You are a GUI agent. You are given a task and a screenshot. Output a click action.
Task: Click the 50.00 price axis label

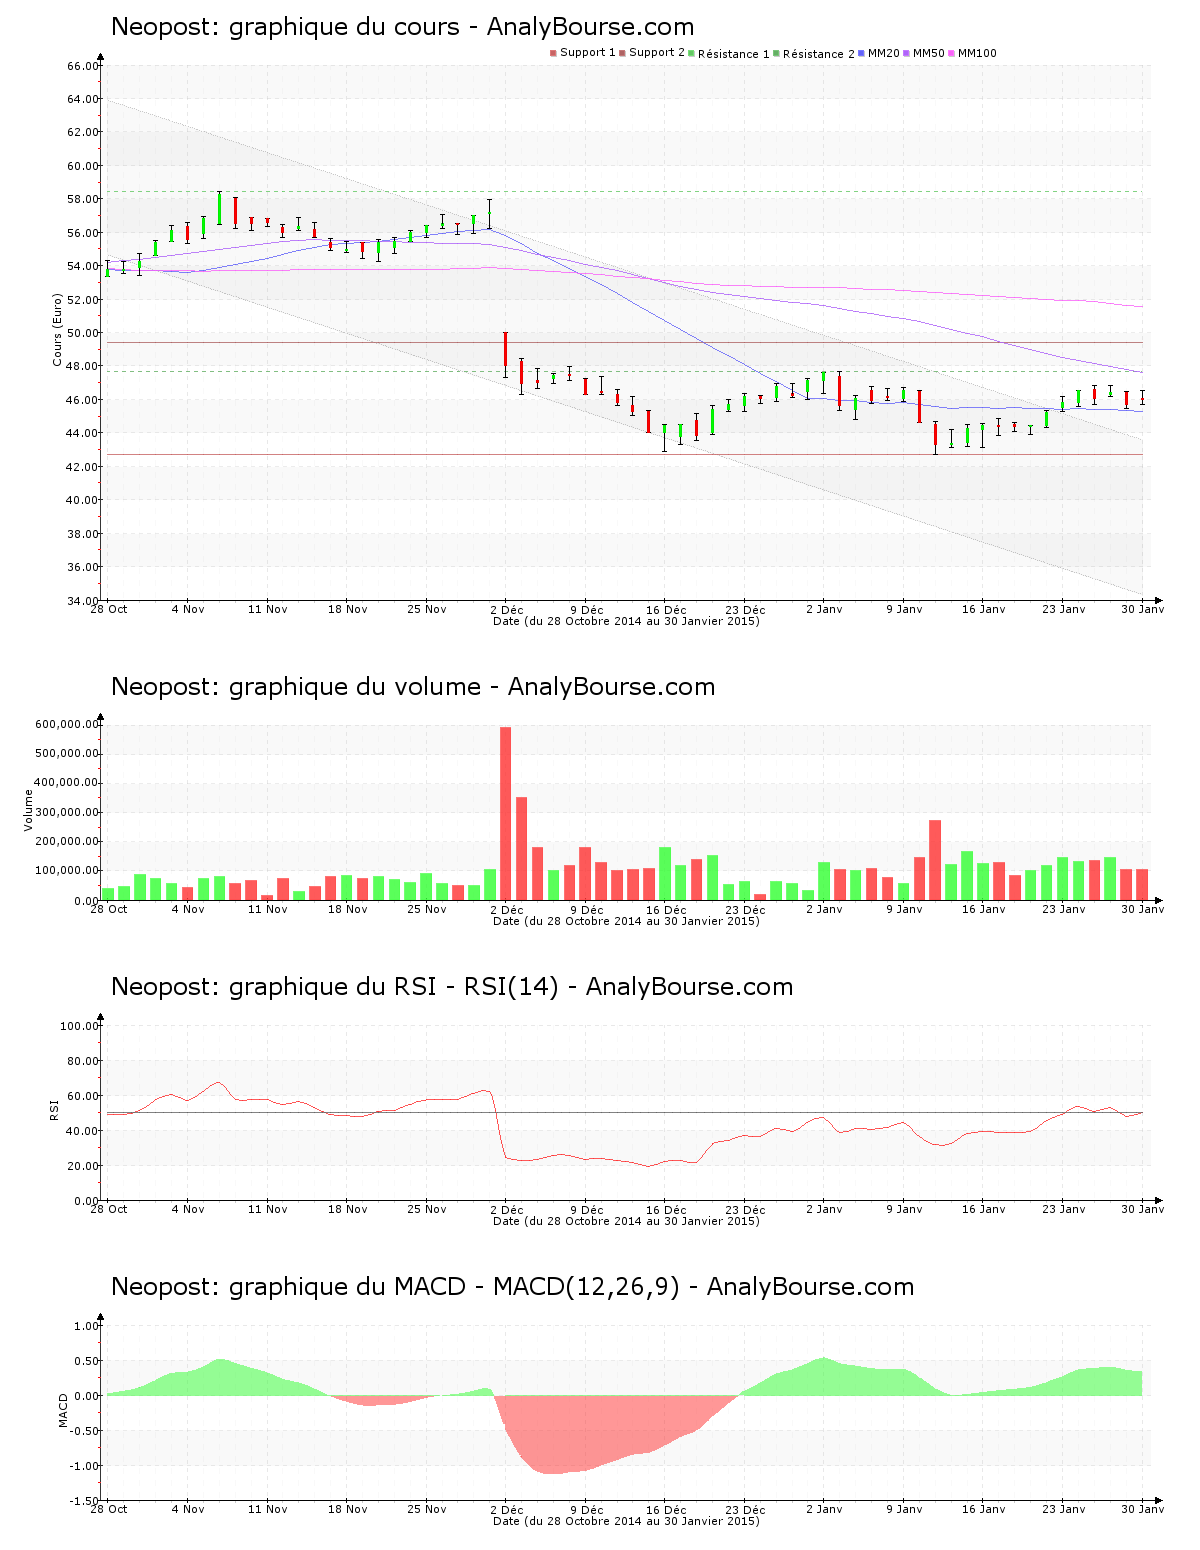[x=83, y=333]
